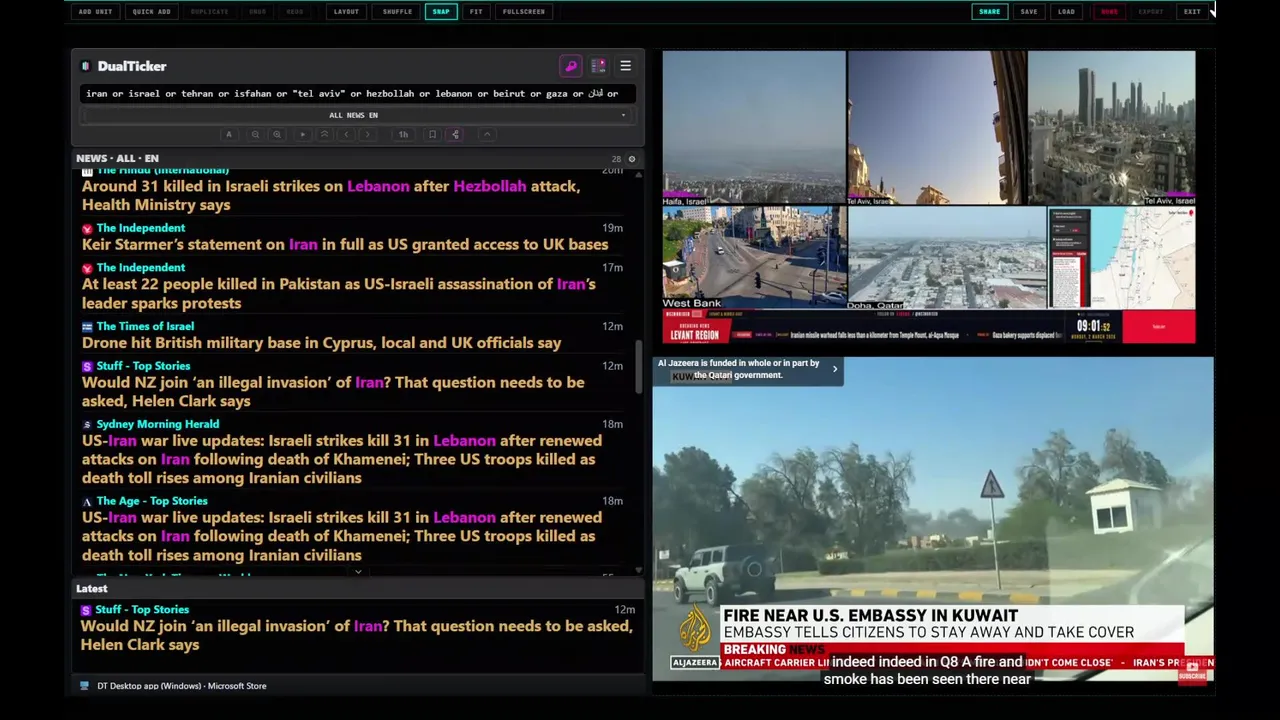Expand the feed with the down chevron

pyautogui.click(x=358, y=573)
